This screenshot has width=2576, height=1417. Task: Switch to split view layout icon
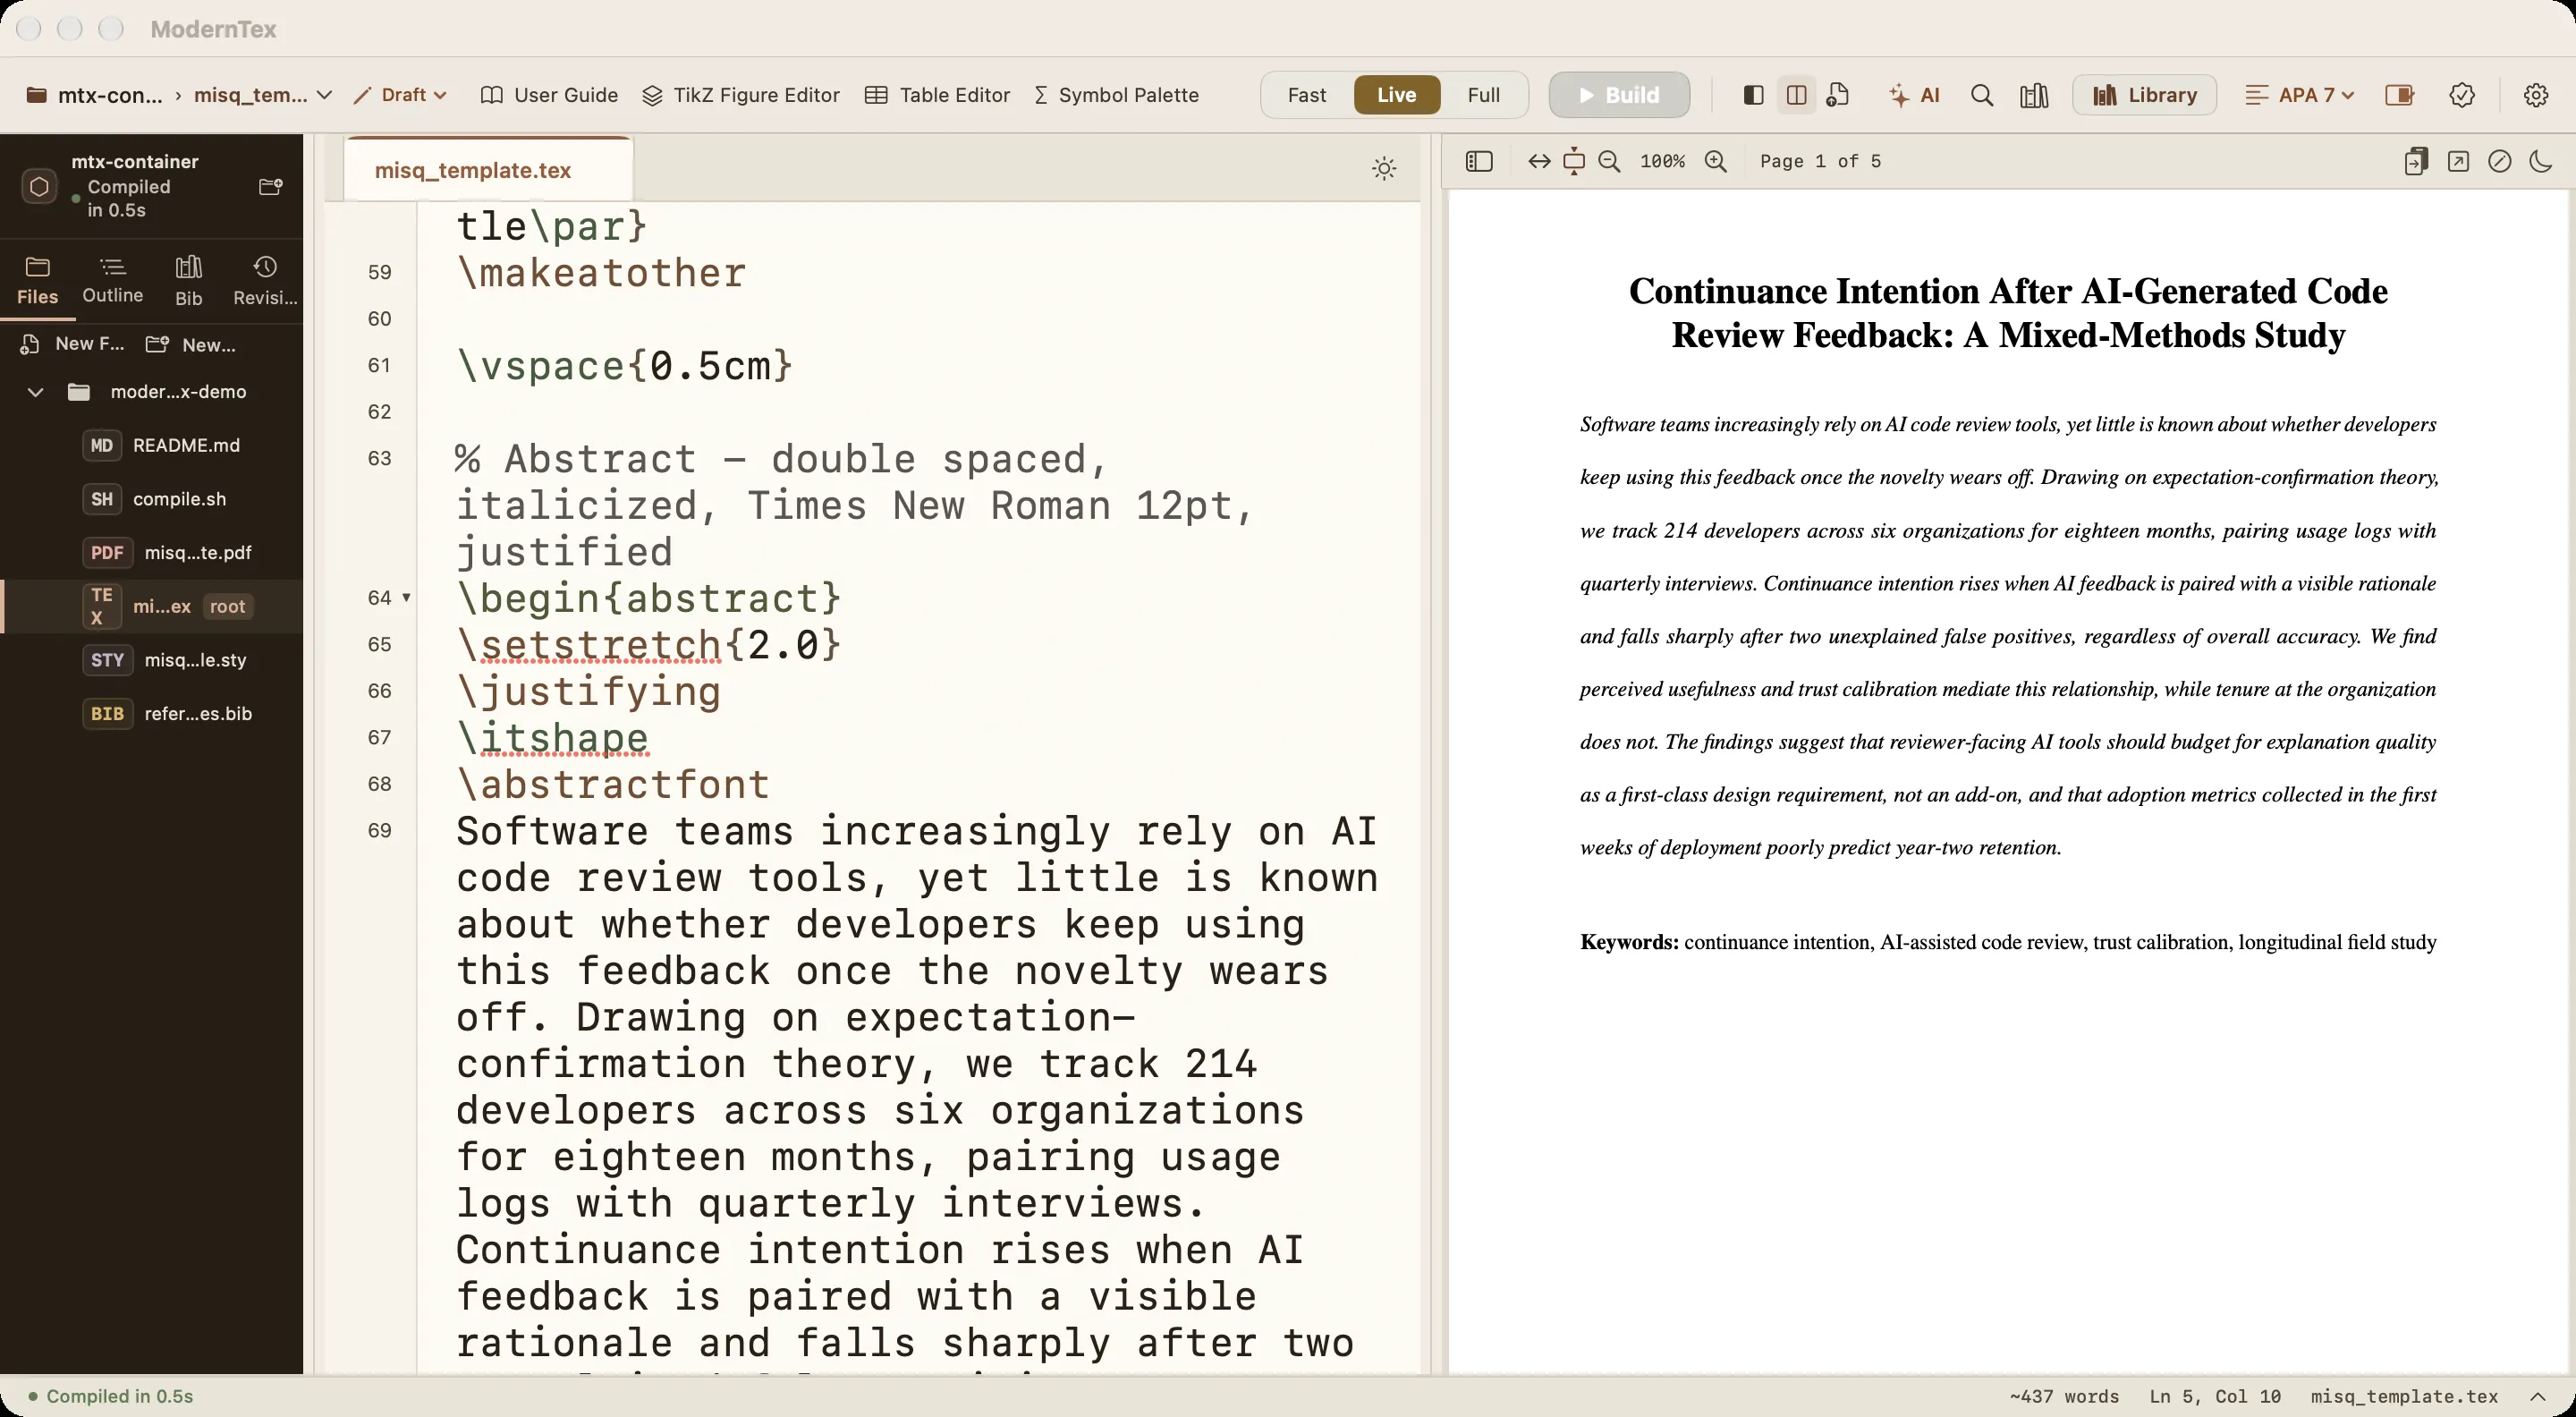click(x=1796, y=95)
